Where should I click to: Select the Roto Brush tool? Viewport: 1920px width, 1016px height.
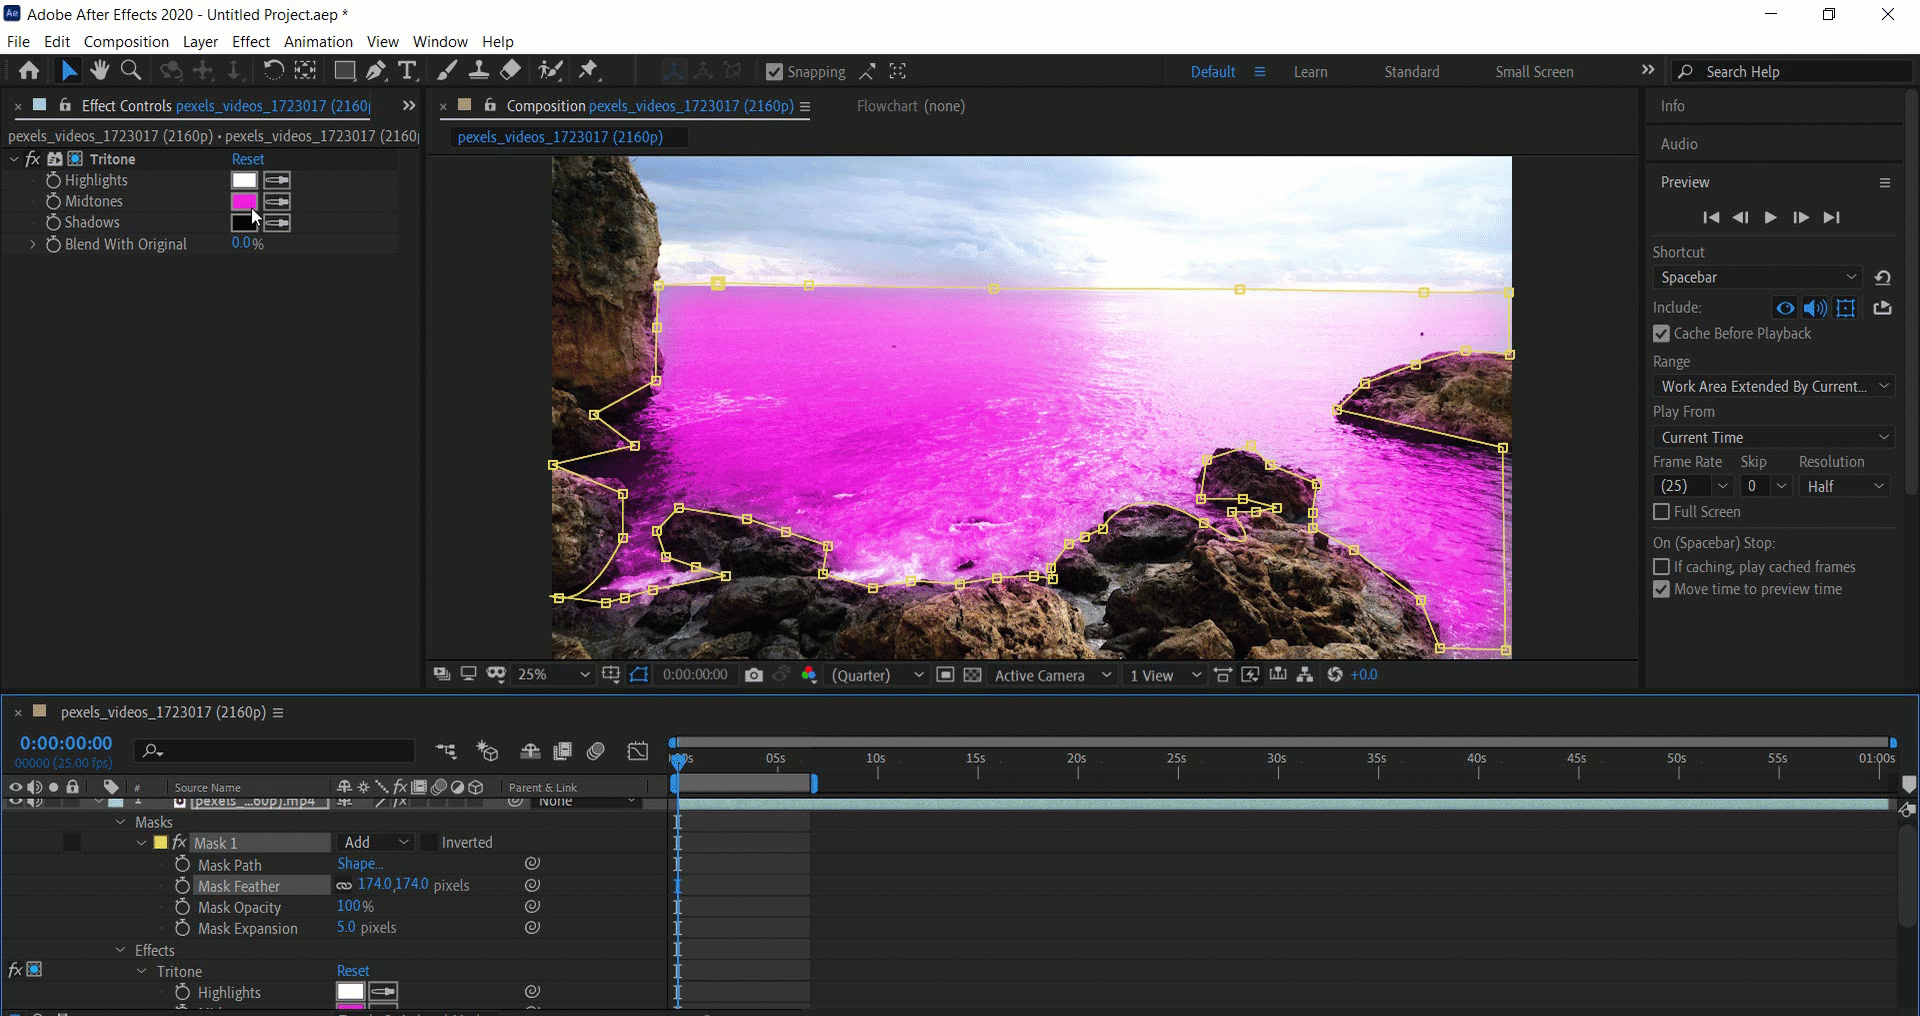coord(550,70)
